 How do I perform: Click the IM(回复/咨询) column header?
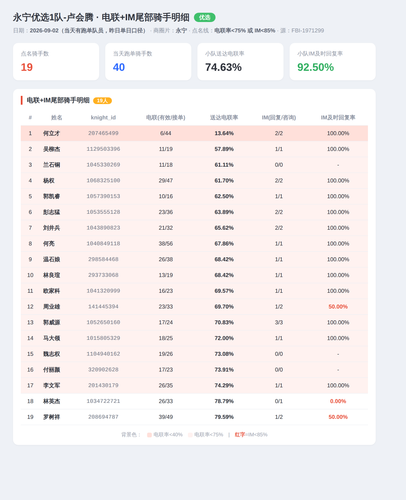point(279,117)
